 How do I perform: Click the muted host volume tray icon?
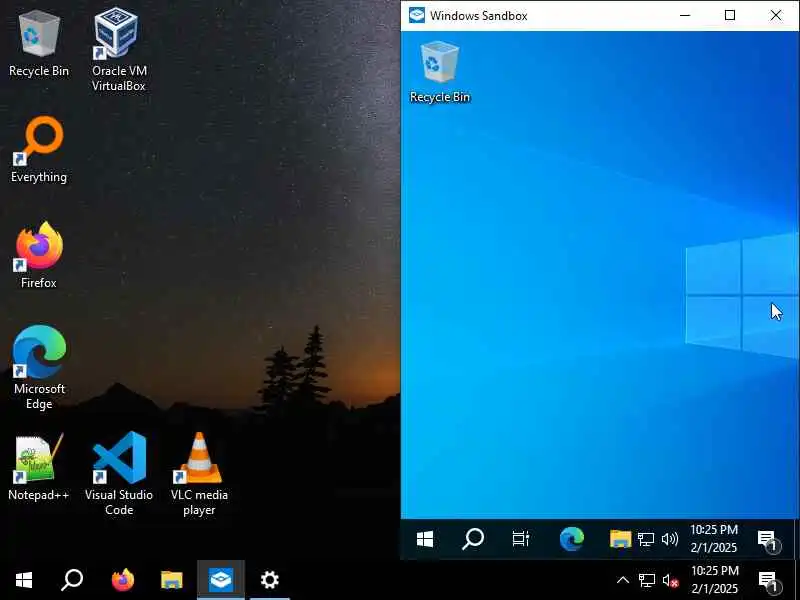point(670,581)
